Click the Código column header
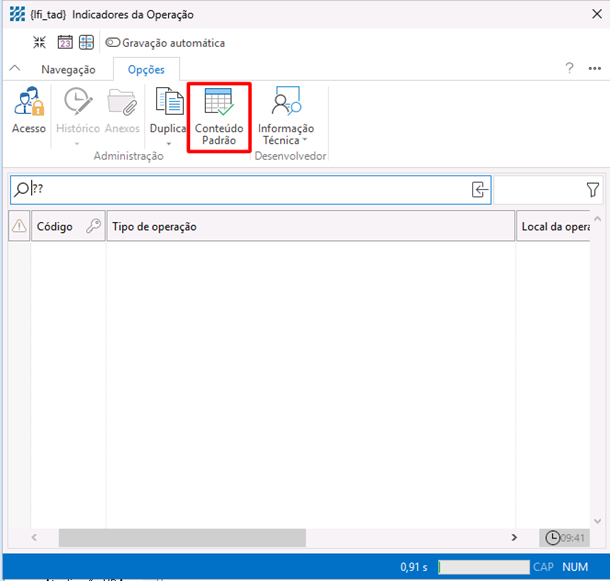This screenshot has width=610, height=581. [55, 227]
